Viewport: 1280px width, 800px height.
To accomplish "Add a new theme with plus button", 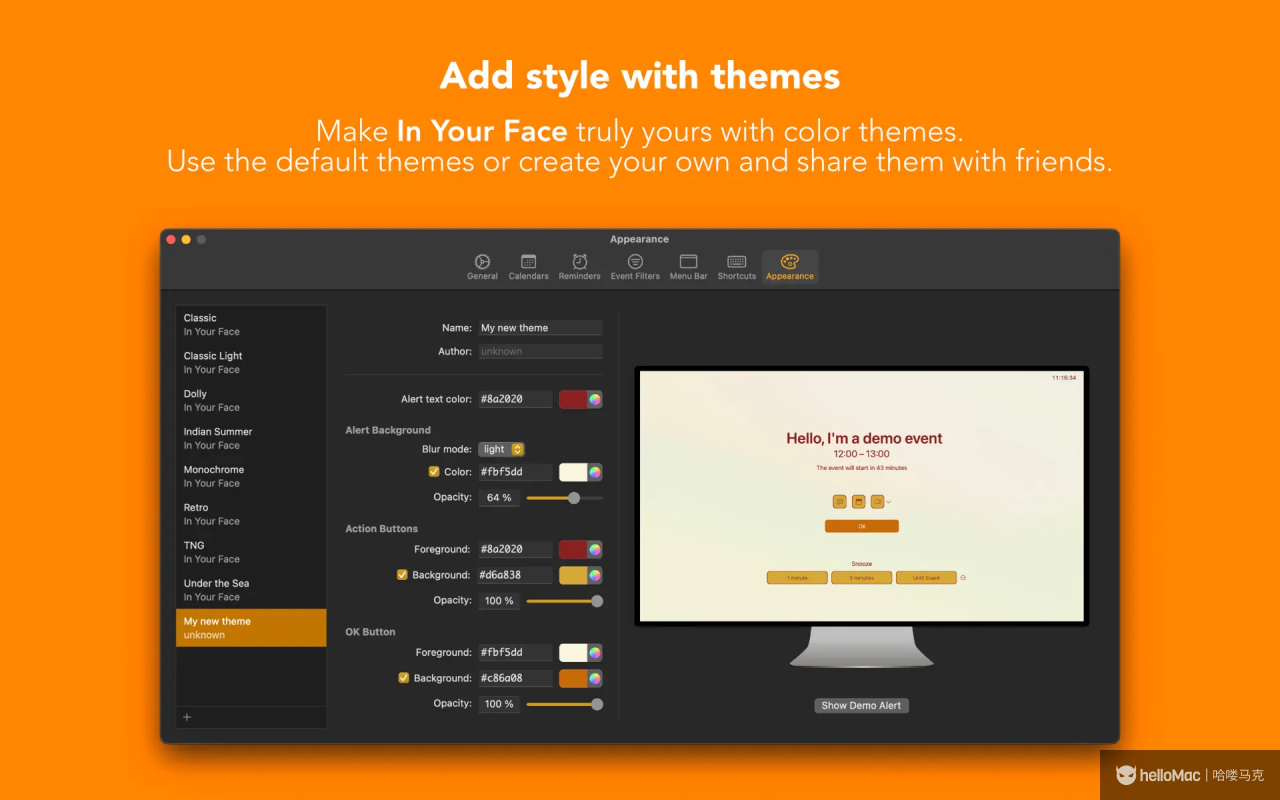I will coord(187,717).
